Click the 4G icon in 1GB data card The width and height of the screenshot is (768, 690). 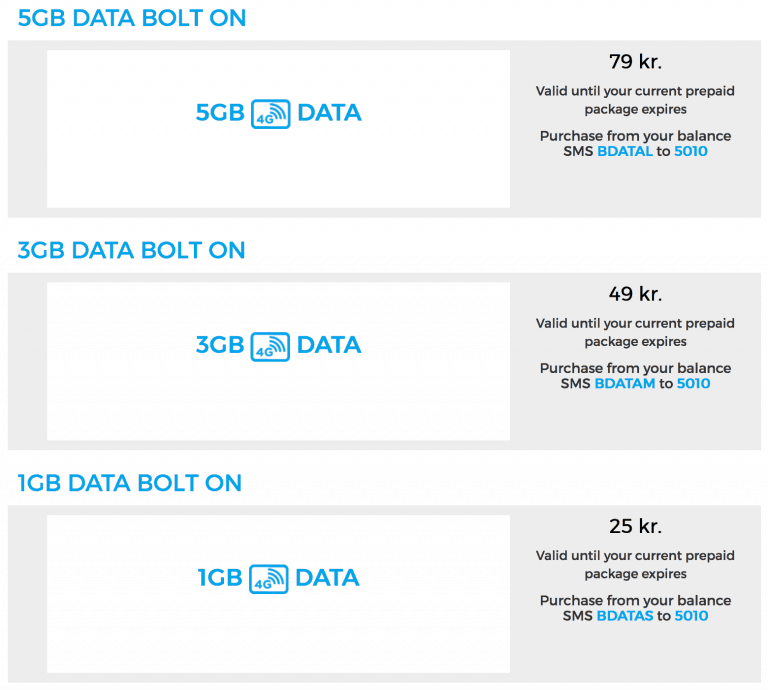tap(270, 579)
